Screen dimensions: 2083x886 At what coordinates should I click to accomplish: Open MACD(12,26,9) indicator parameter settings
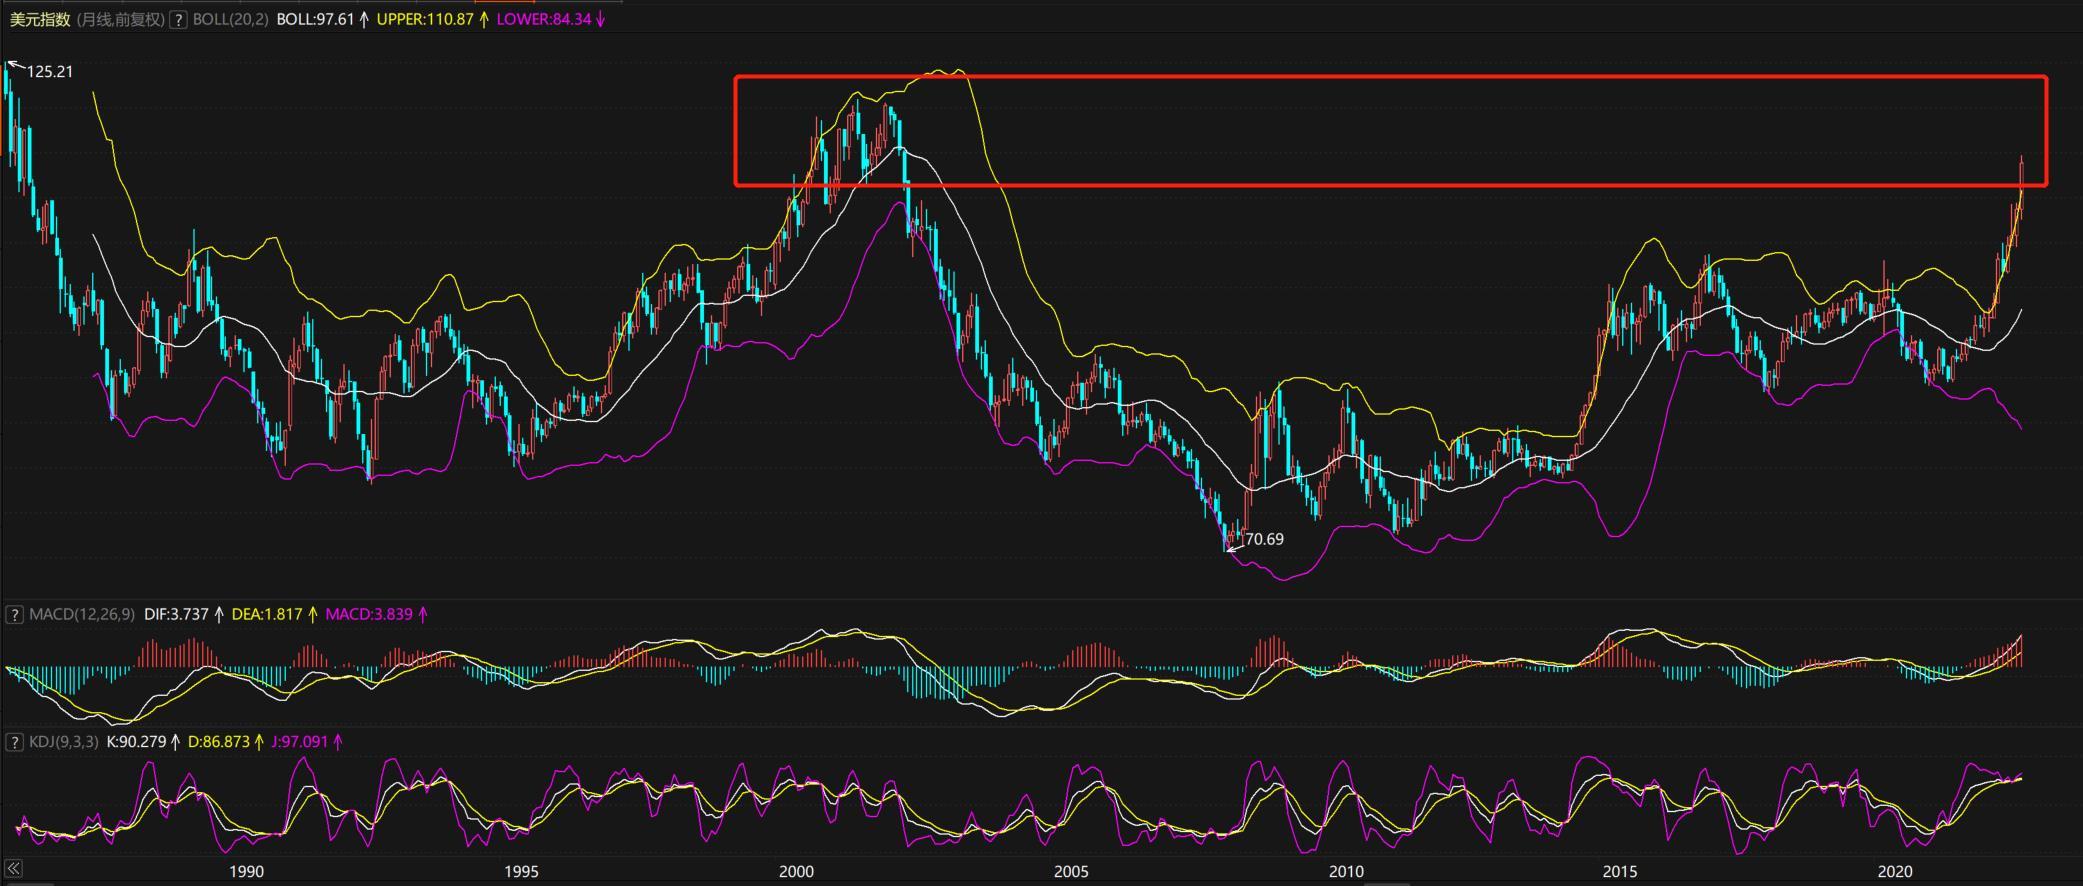tap(82, 614)
